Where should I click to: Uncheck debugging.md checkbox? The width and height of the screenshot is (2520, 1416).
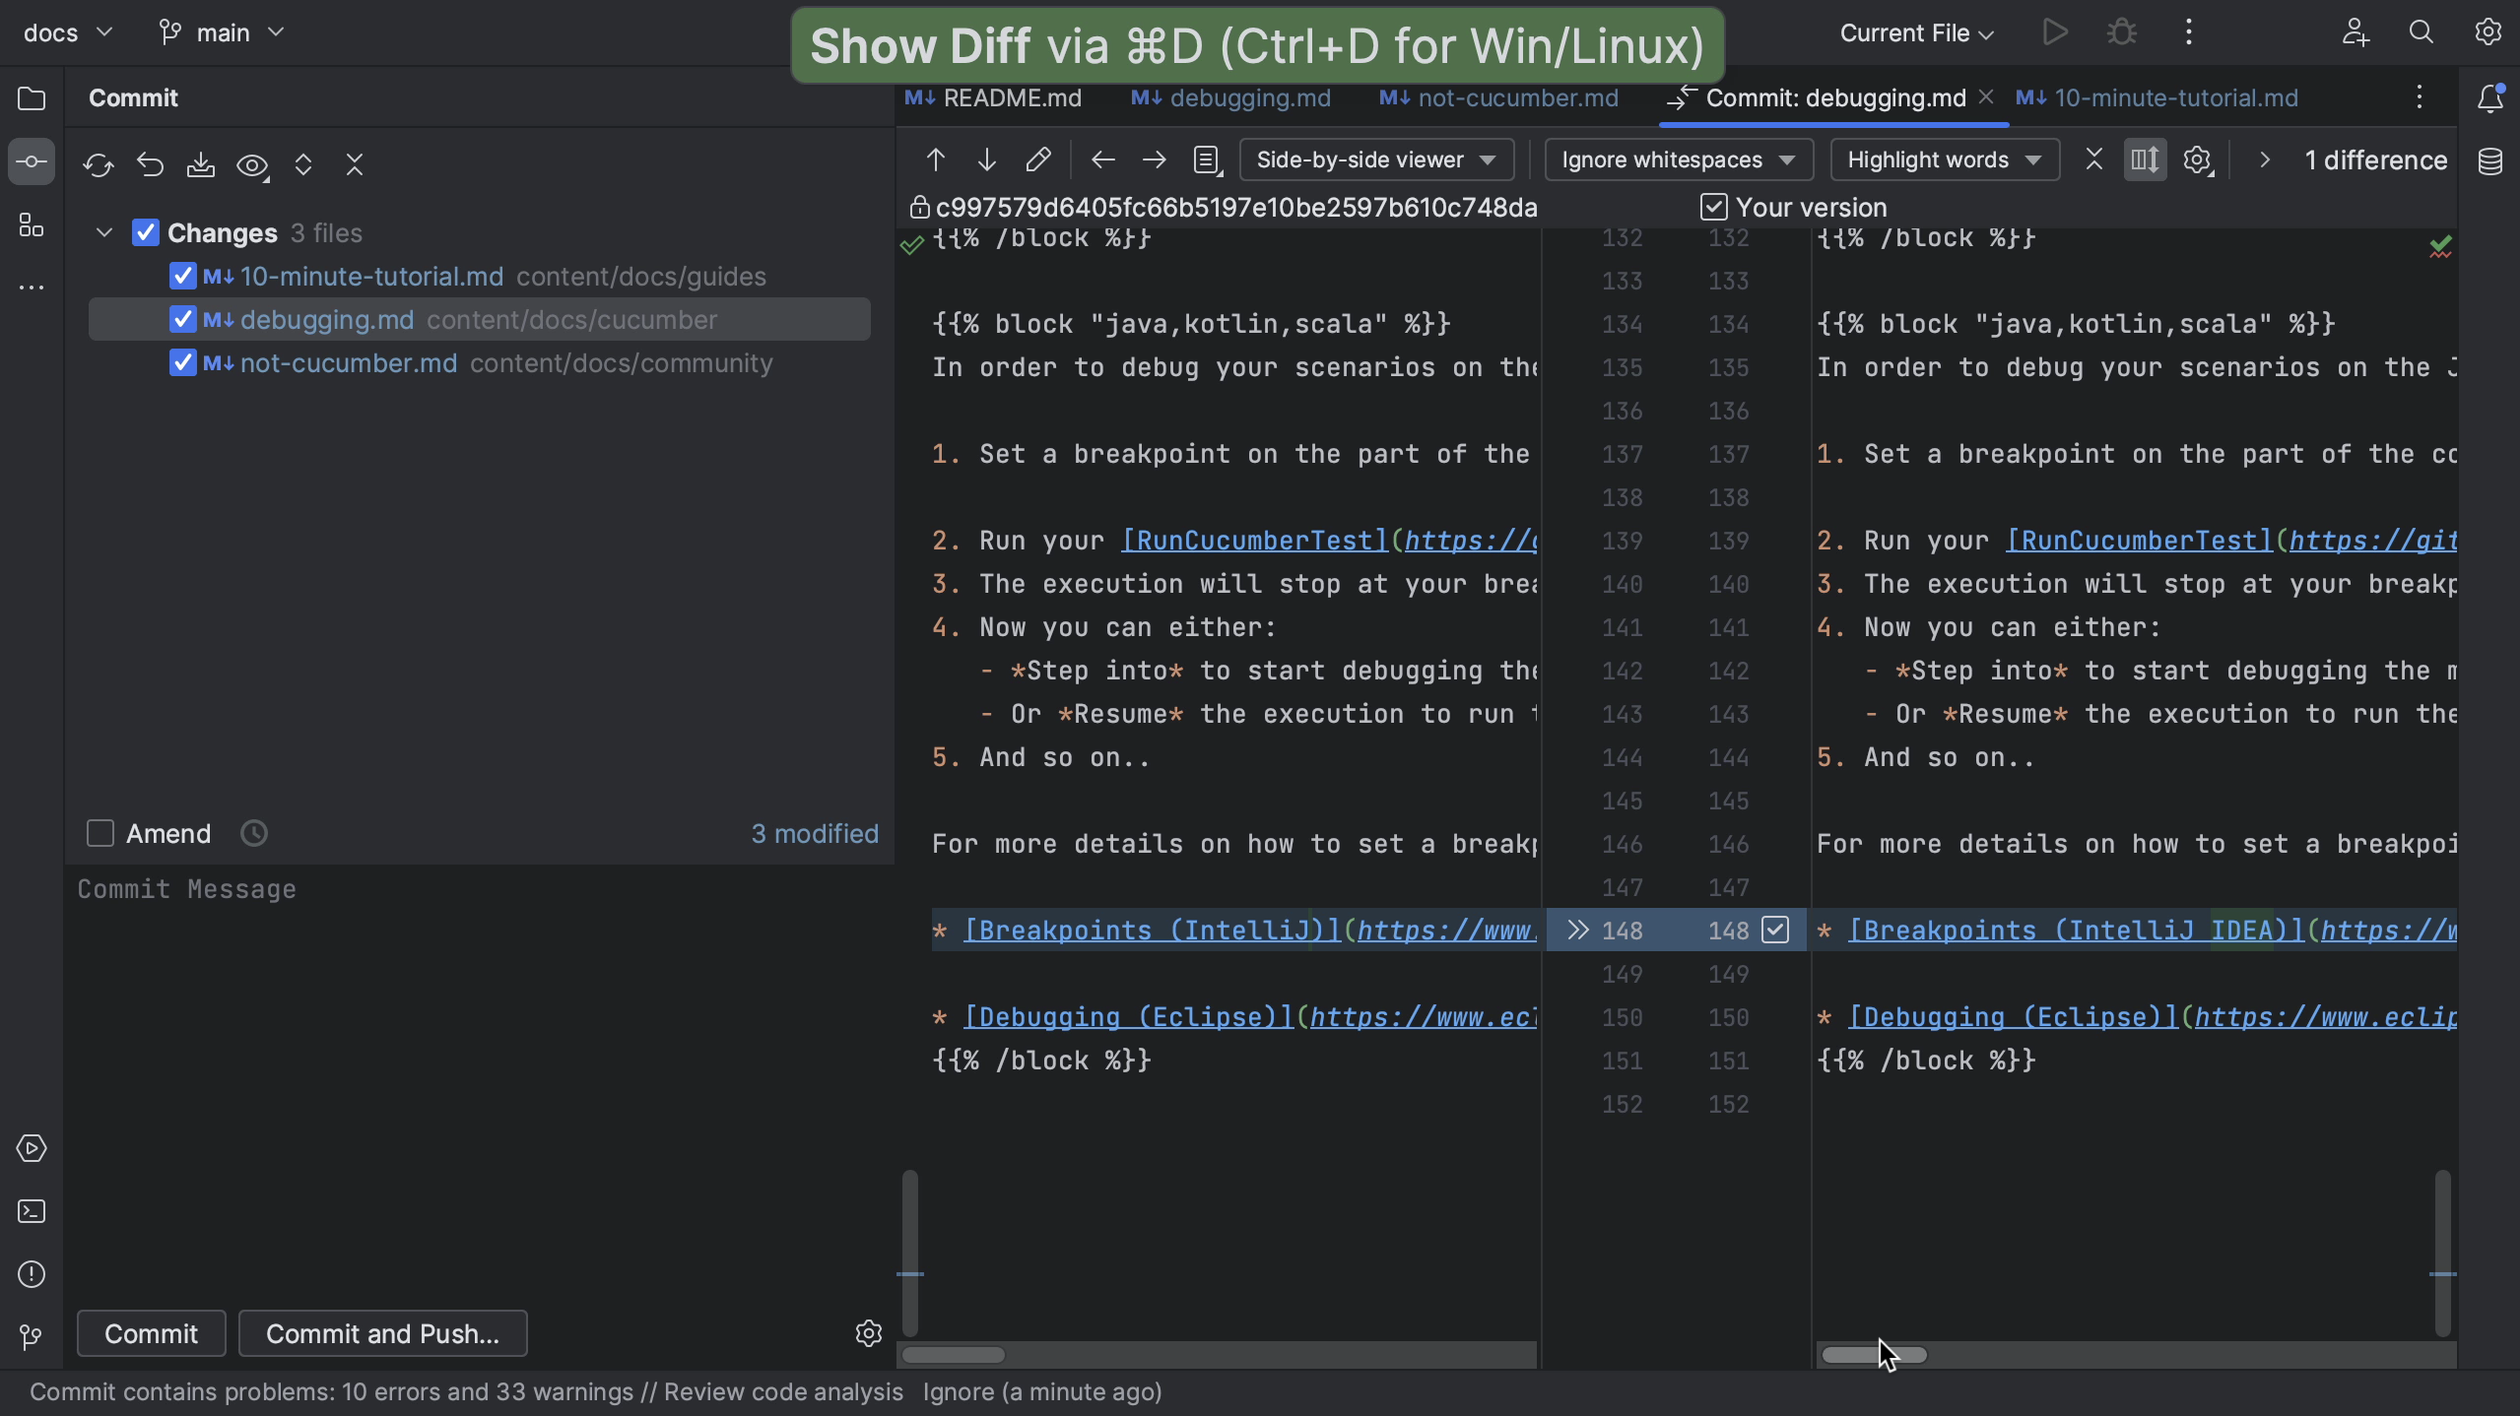(182, 320)
